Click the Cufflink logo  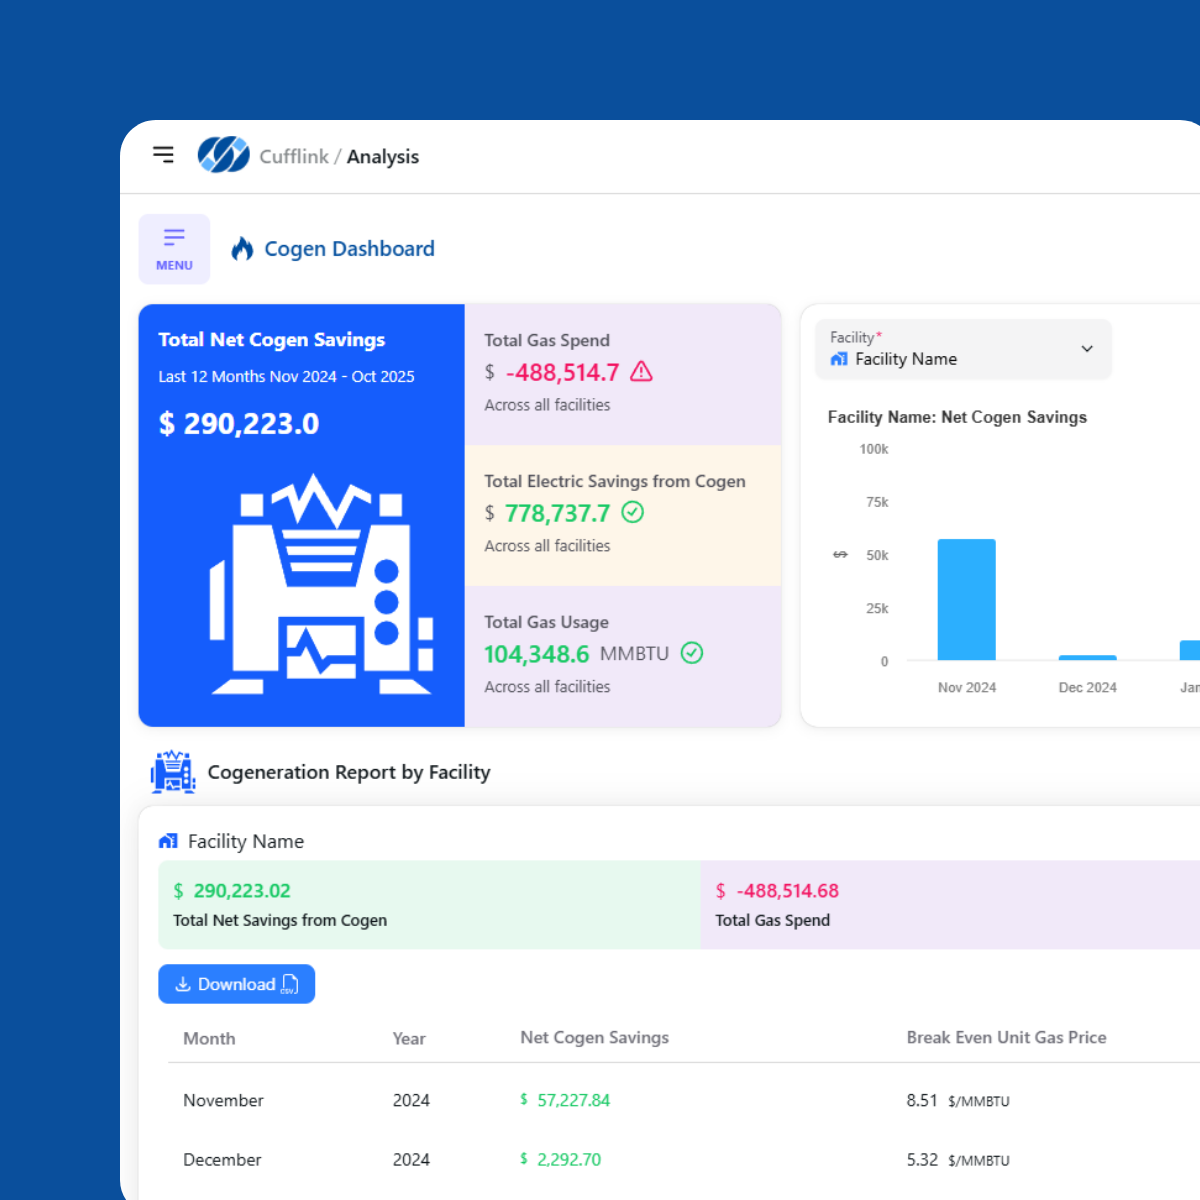click(x=222, y=155)
